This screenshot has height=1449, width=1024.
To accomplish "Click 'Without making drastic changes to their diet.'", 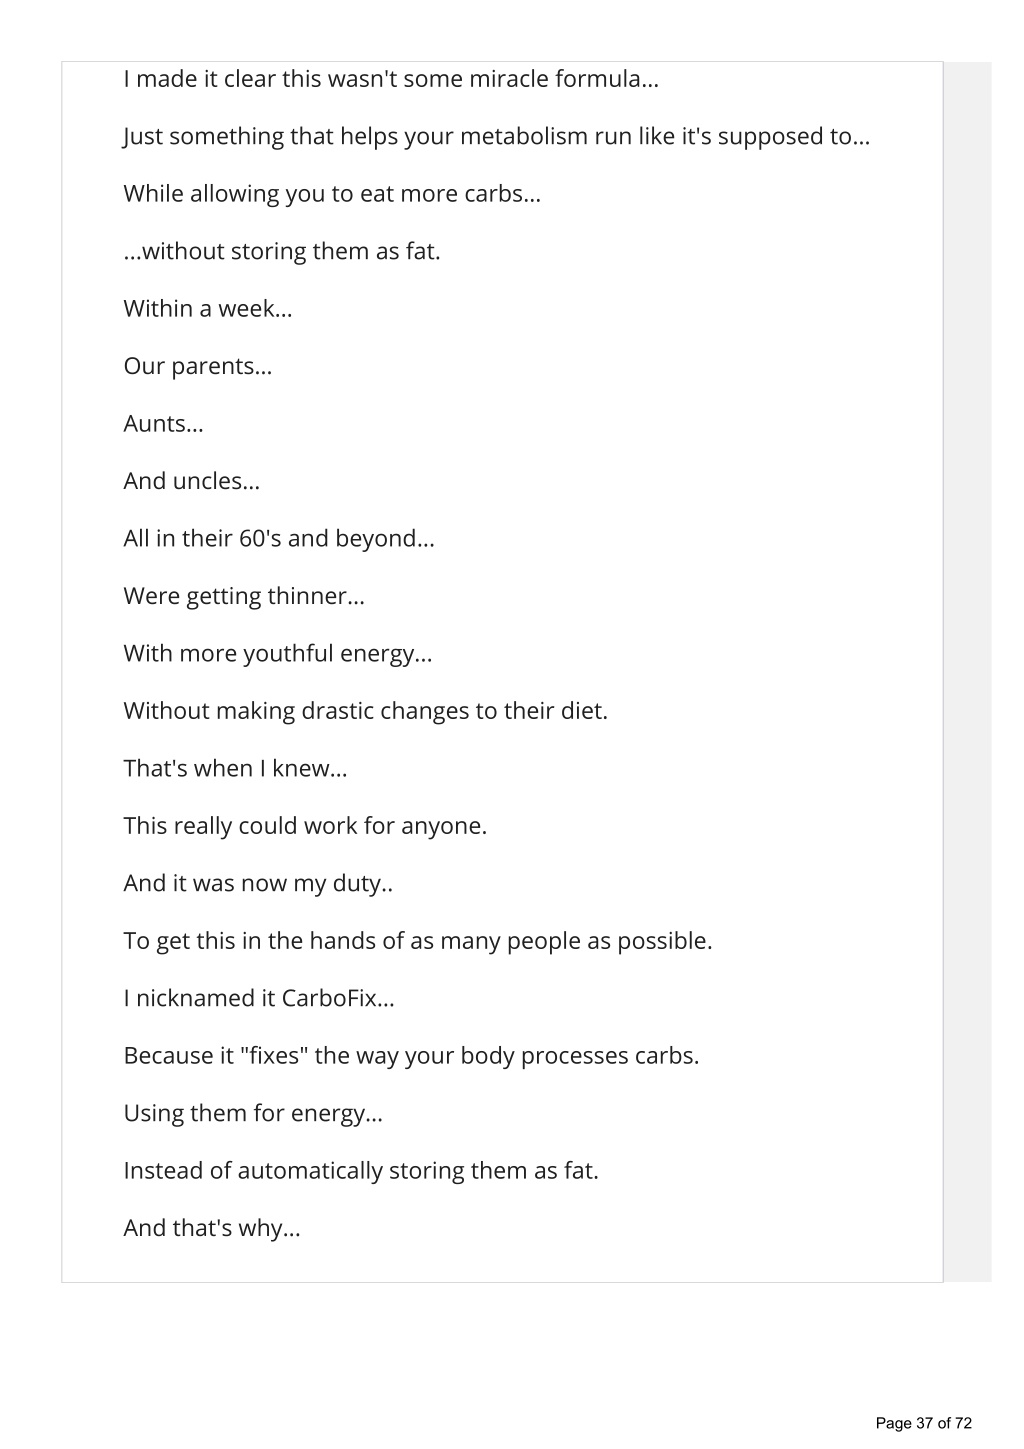I will pos(366,711).
